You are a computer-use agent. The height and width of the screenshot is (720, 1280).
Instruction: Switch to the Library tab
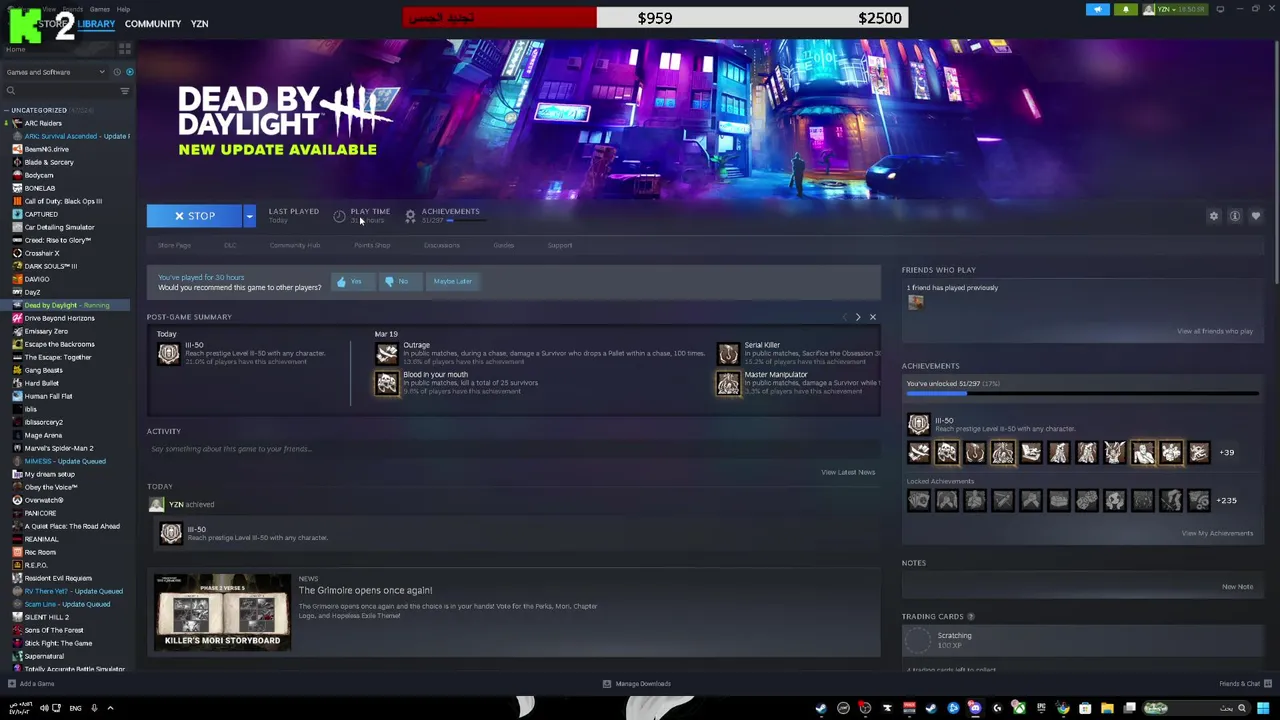(96, 24)
